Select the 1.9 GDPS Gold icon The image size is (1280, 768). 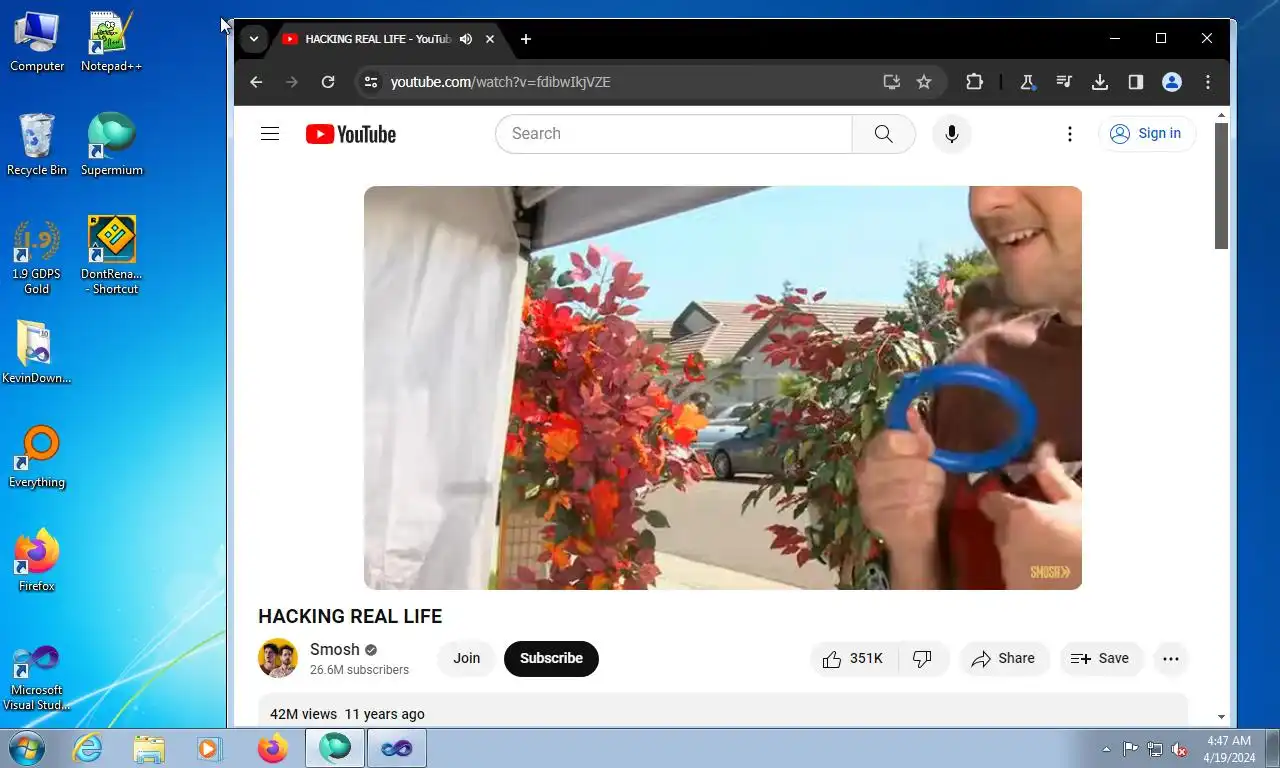pos(37,258)
